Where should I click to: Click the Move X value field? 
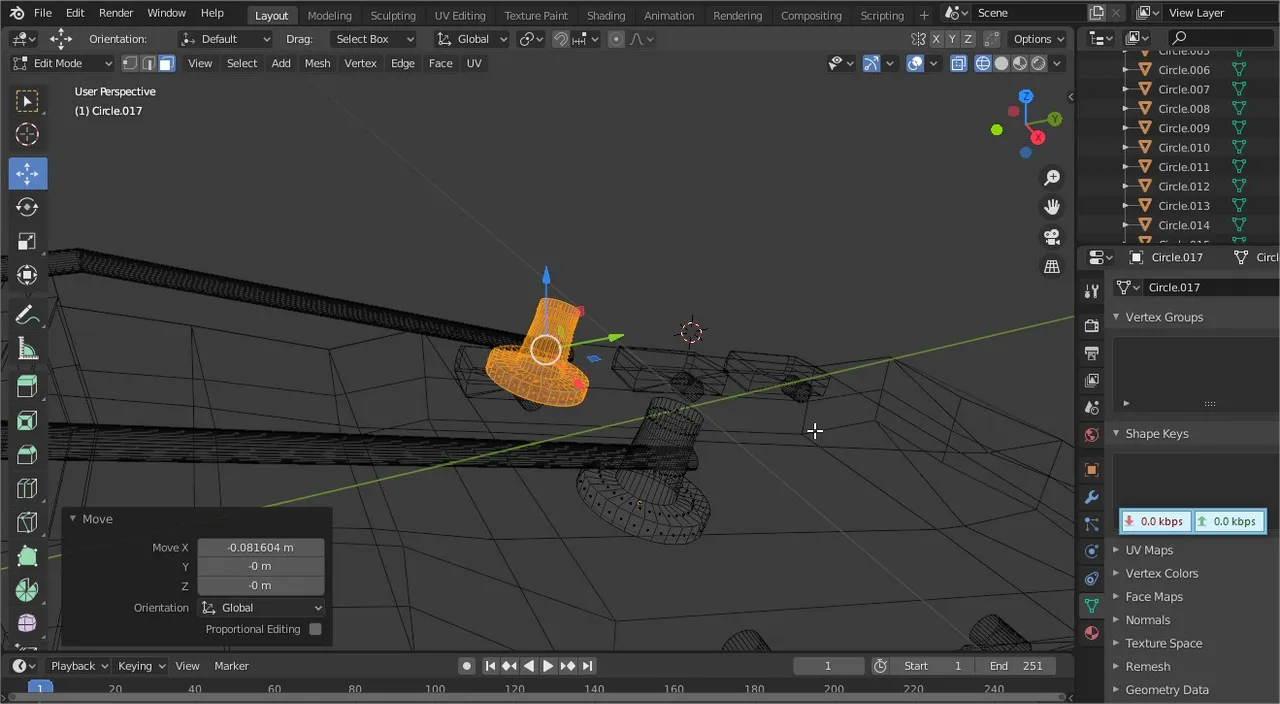(261, 548)
